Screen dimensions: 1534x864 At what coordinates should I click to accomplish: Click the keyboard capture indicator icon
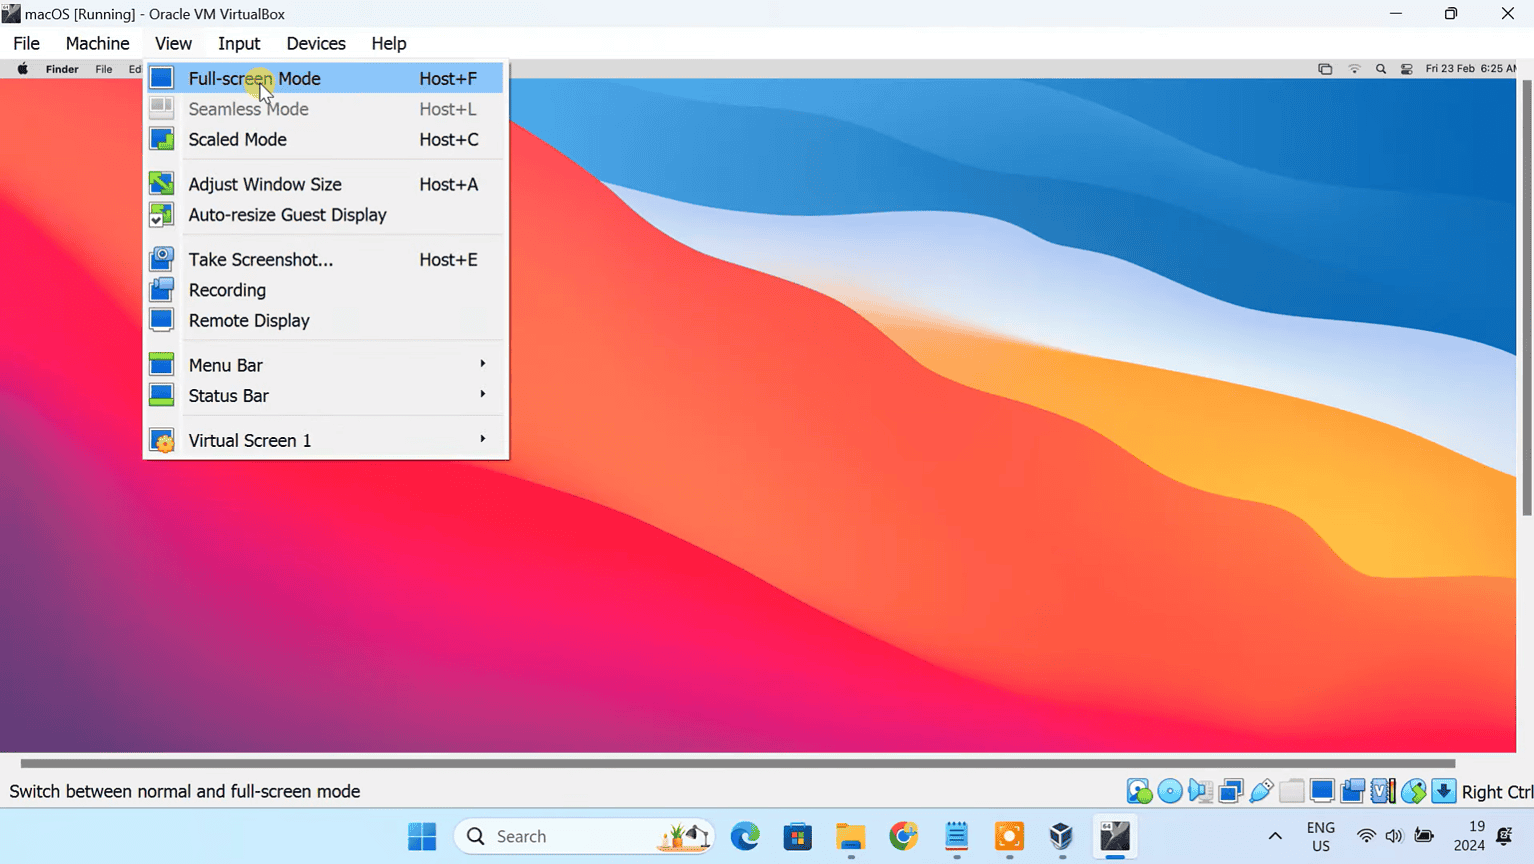point(1444,790)
